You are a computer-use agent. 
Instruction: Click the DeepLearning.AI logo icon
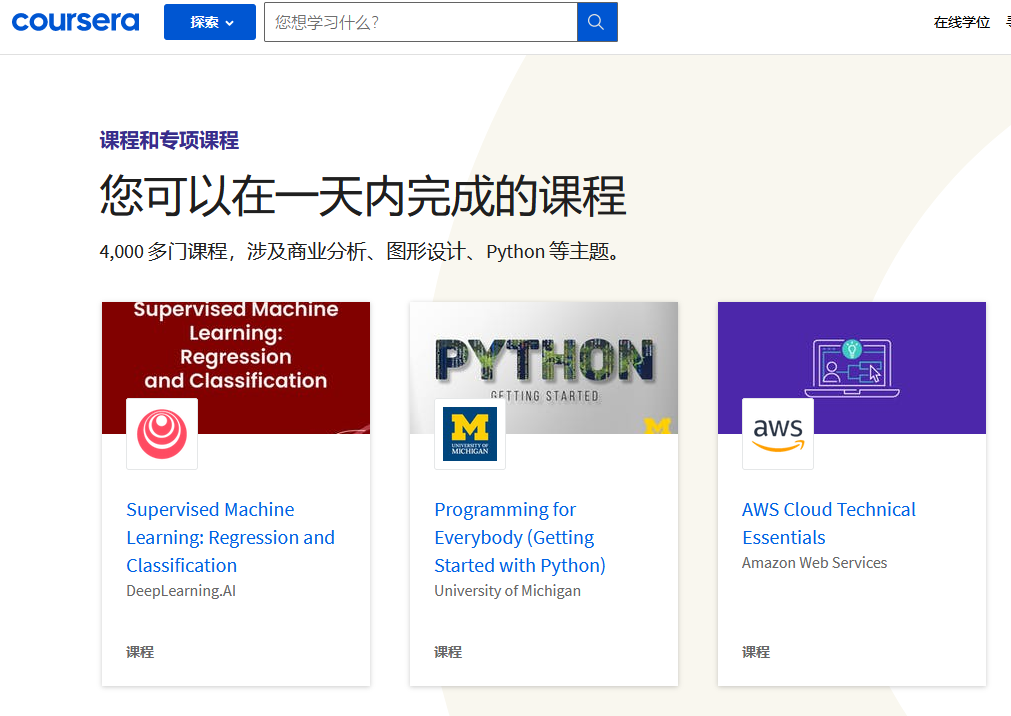coord(162,433)
